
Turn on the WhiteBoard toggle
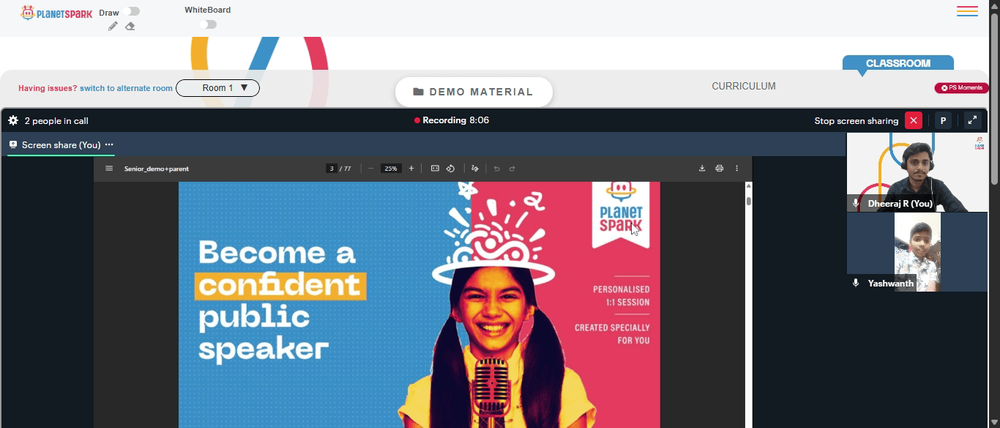pyautogui.click(x=208, y=24)
